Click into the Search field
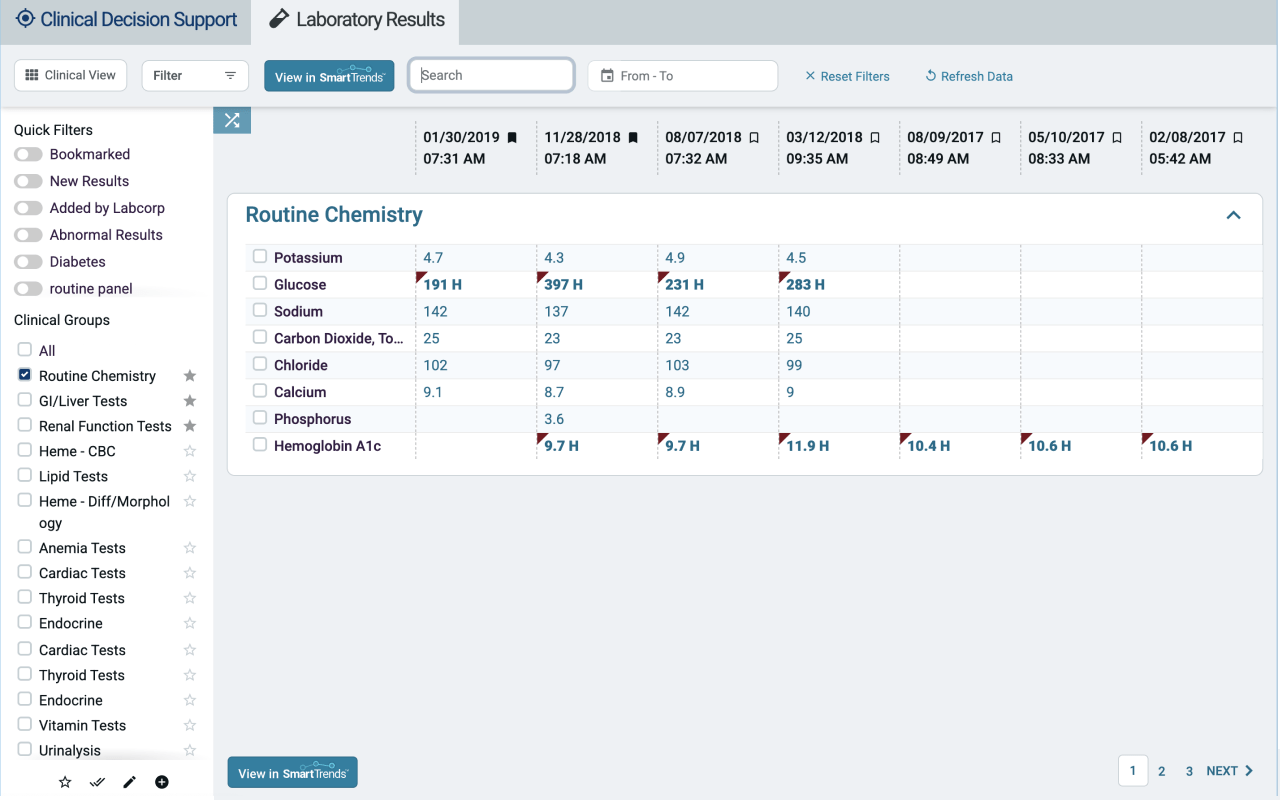Viewport: 1280px width, 800px height. coord(492,75)
